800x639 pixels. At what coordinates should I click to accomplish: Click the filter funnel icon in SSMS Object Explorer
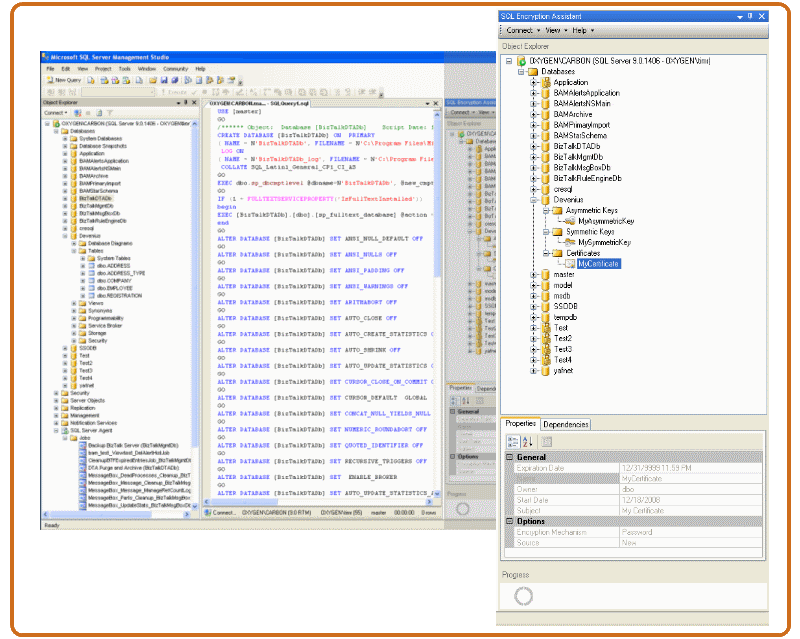(x=110, y=113)
